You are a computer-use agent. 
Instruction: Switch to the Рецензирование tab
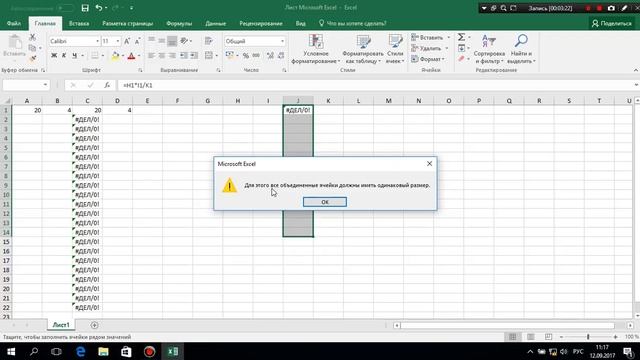tap(261, 24)
